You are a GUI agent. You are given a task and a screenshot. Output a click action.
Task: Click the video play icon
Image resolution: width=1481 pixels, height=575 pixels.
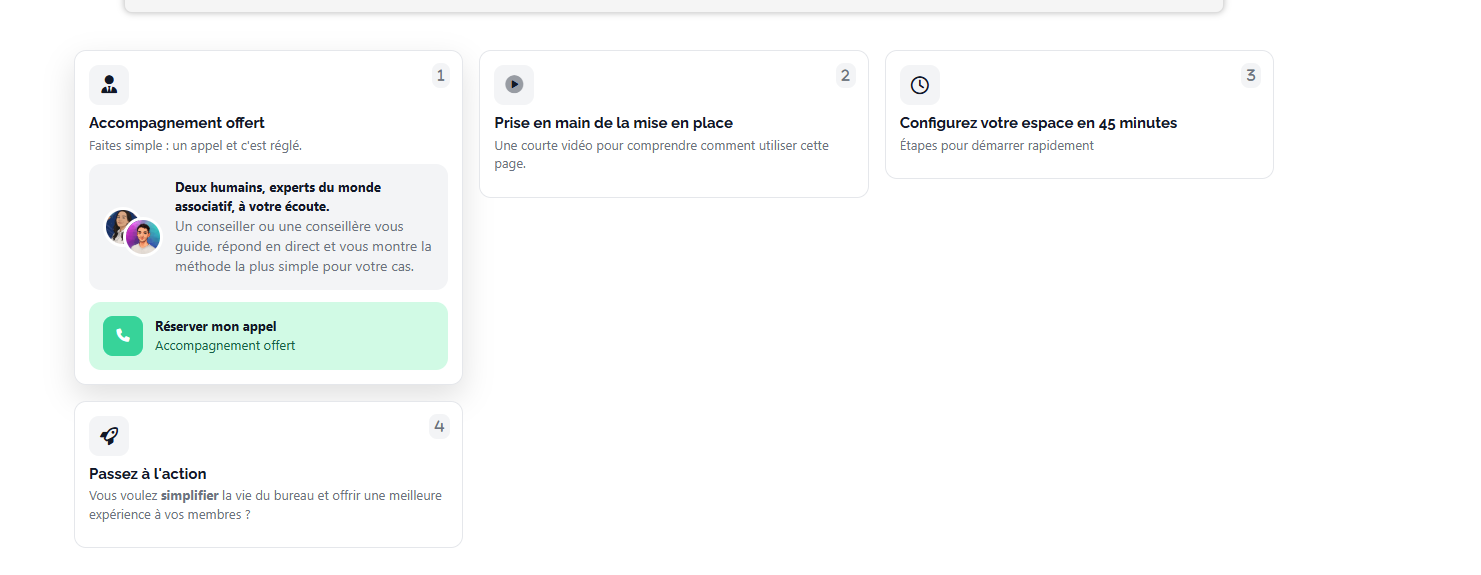tap(514, 85)
